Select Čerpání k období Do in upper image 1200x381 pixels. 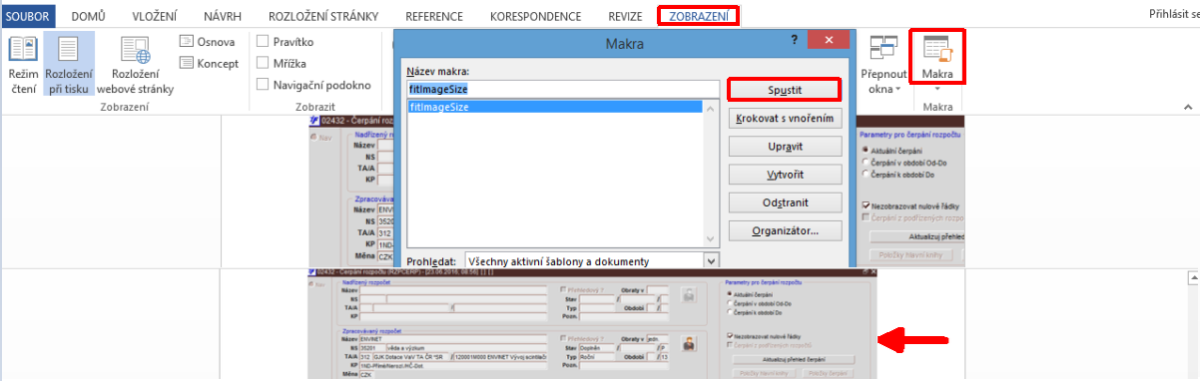(866, 173)
